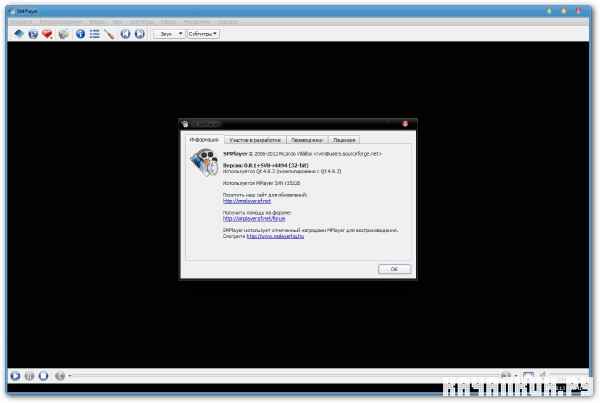Expand the Субтитры dropdown in the toolbar
Viewport: 600px width, 403px height.
click(203, 34)
